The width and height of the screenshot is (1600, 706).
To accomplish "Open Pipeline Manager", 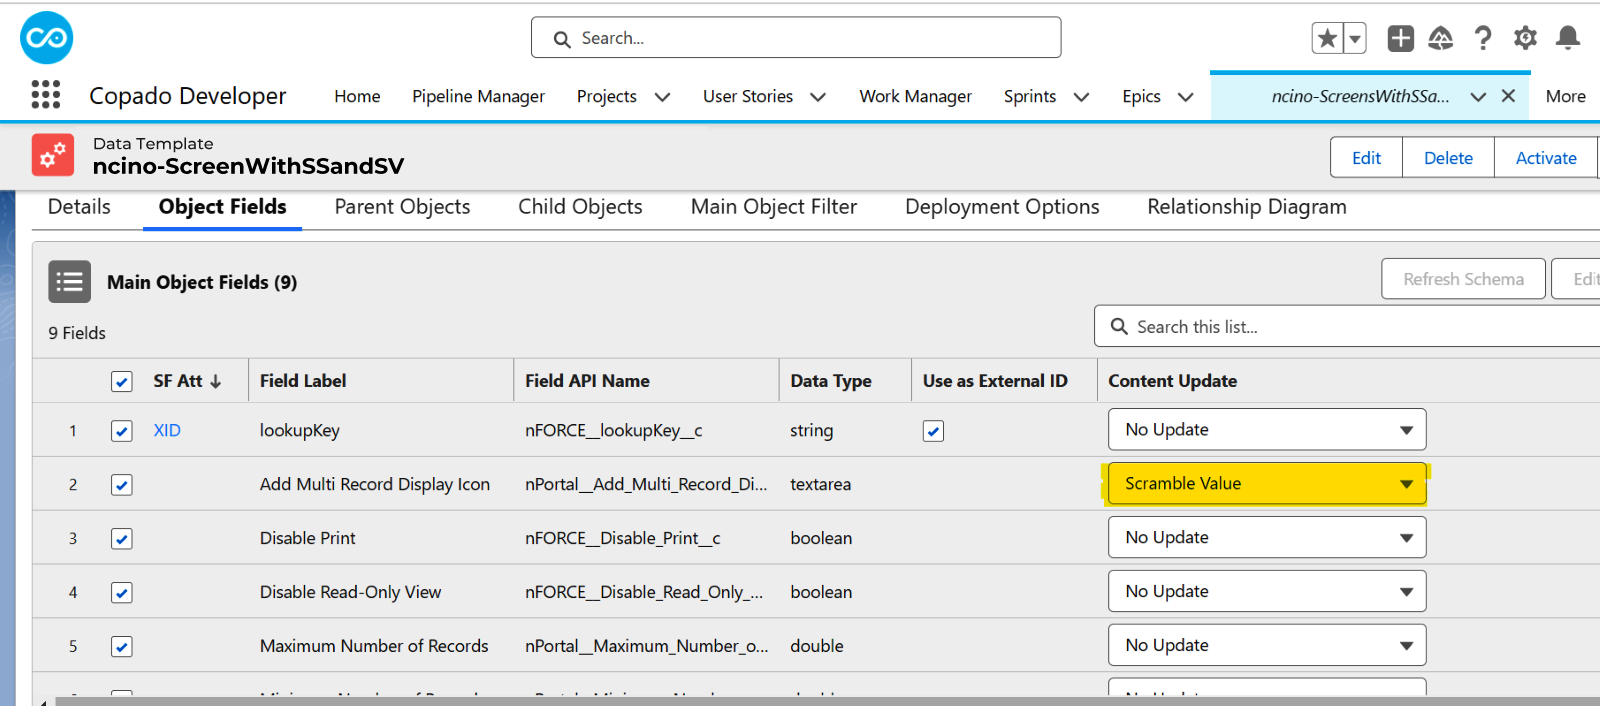I will click(478, 96).
